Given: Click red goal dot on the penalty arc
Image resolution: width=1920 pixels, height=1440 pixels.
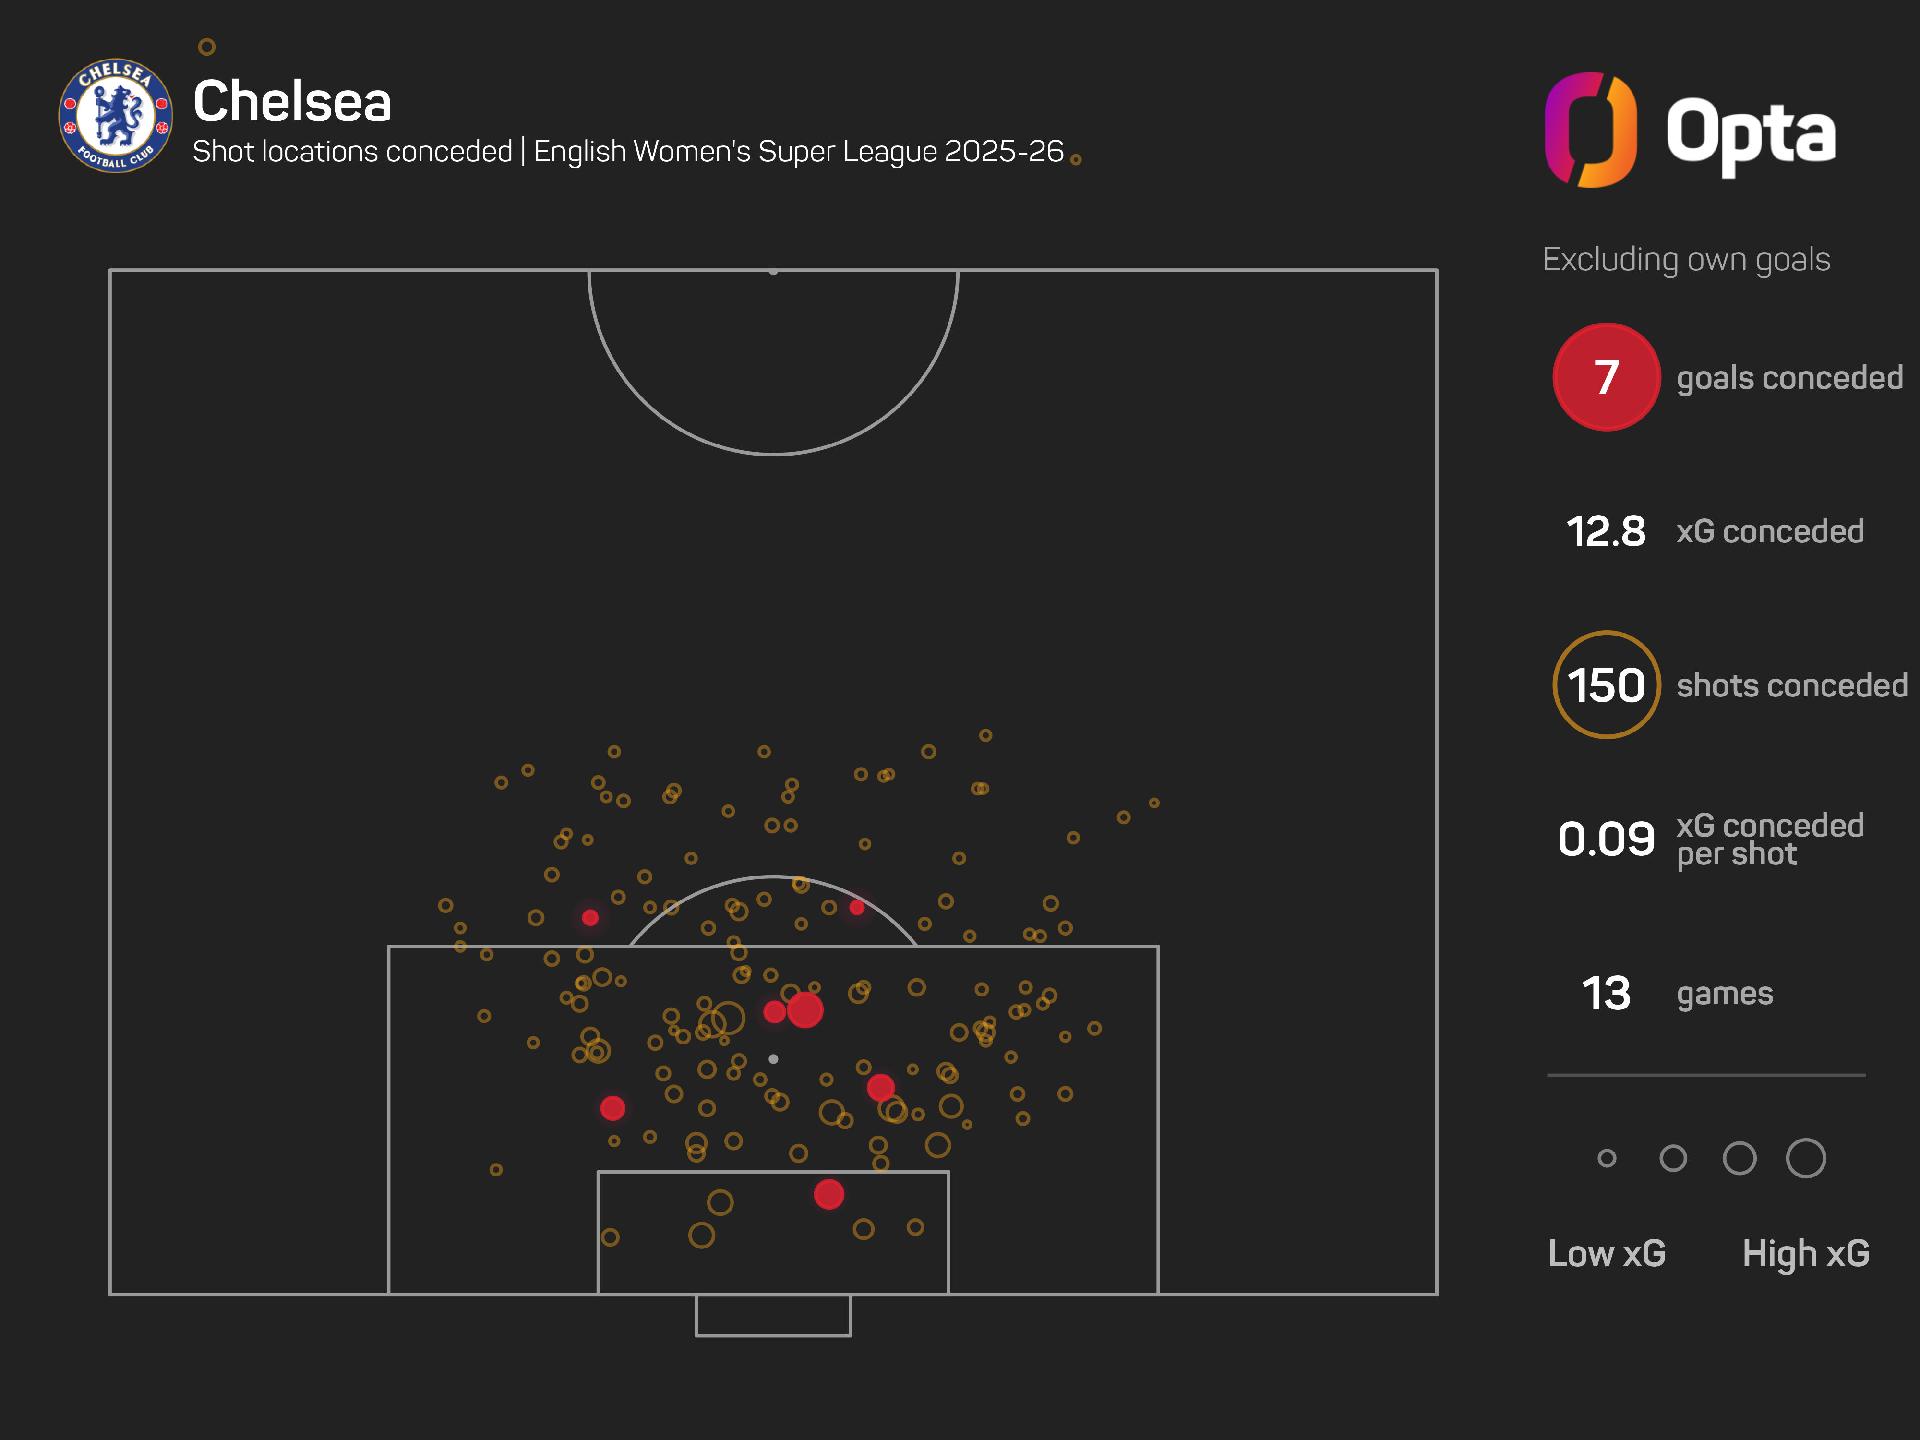Looking at the screenshot, I should click(857, 908).
